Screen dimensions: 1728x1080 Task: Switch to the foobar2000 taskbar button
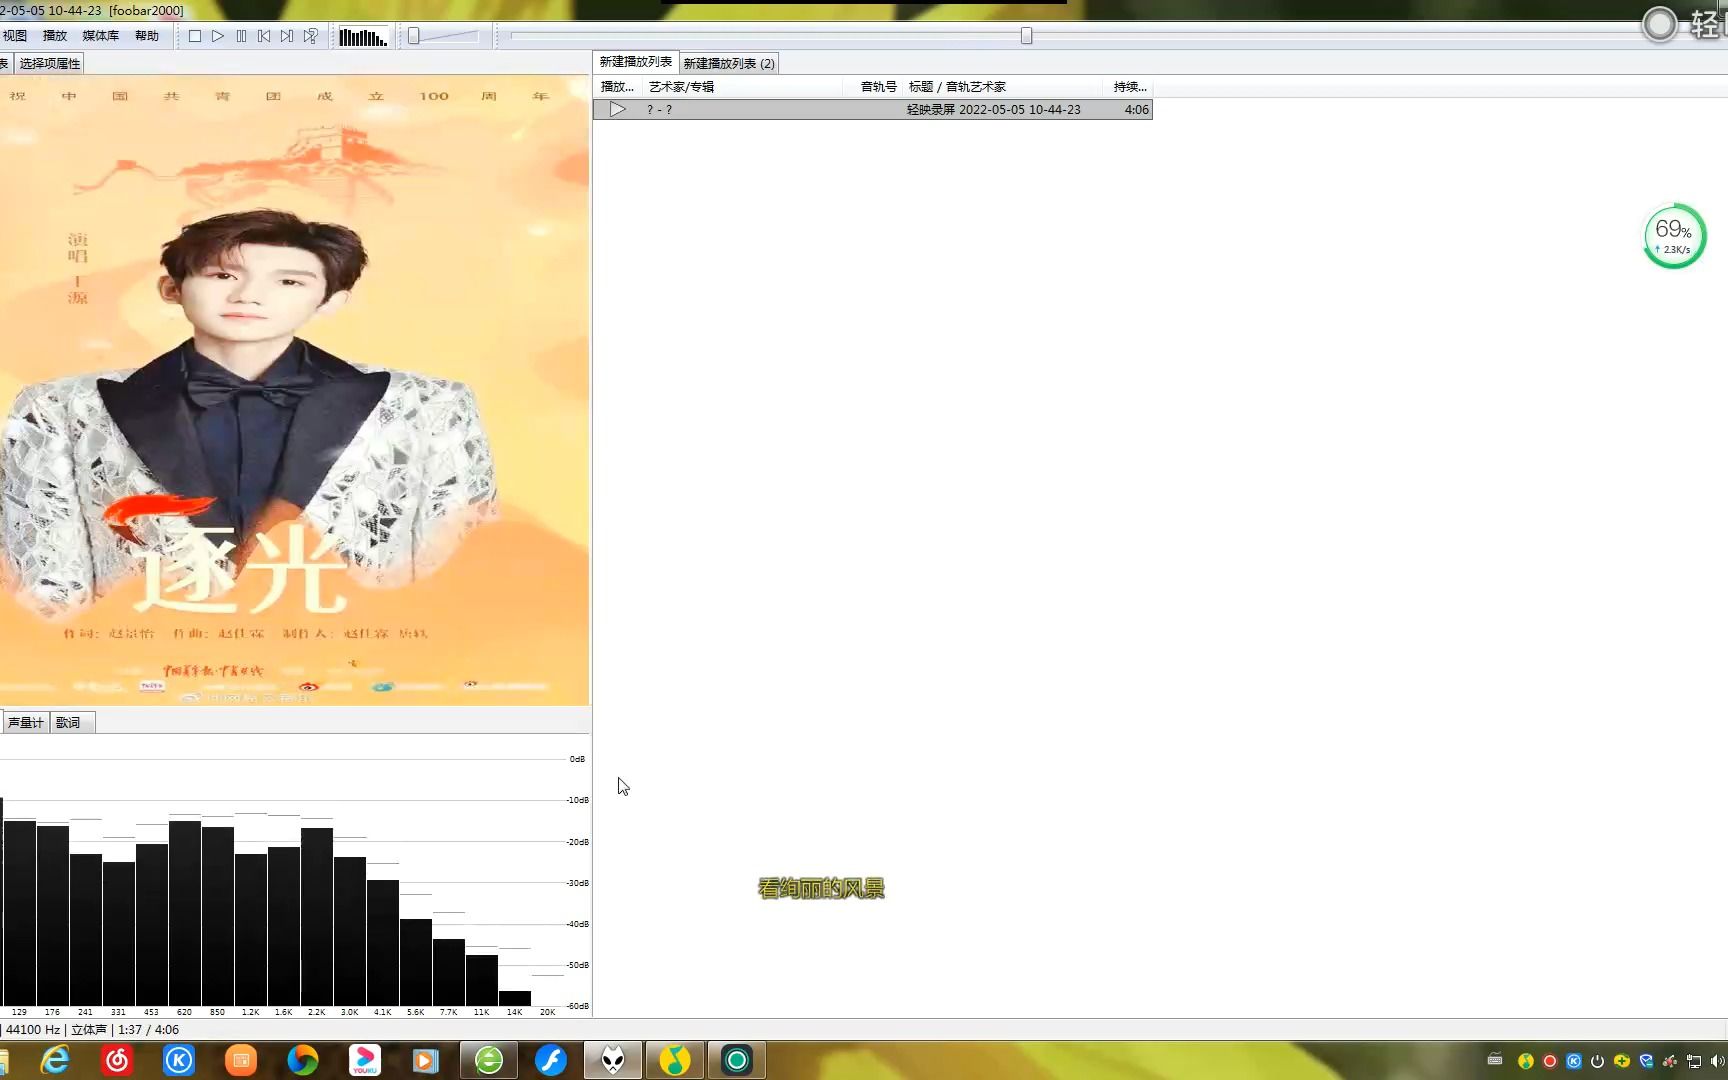coord(613,1060)
